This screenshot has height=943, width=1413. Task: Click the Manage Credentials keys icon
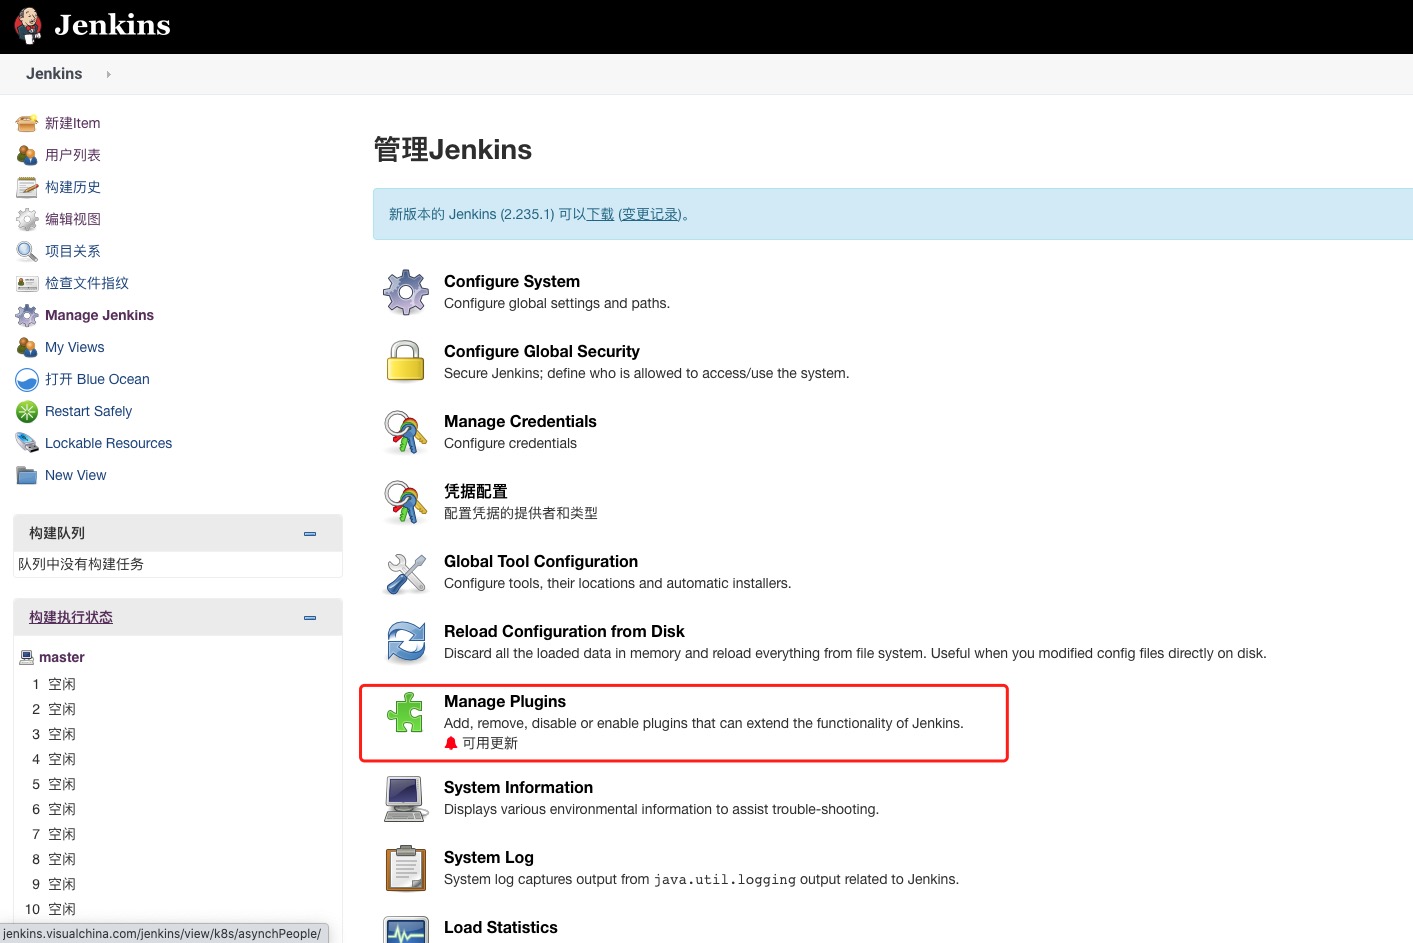(x=406, y=432)
